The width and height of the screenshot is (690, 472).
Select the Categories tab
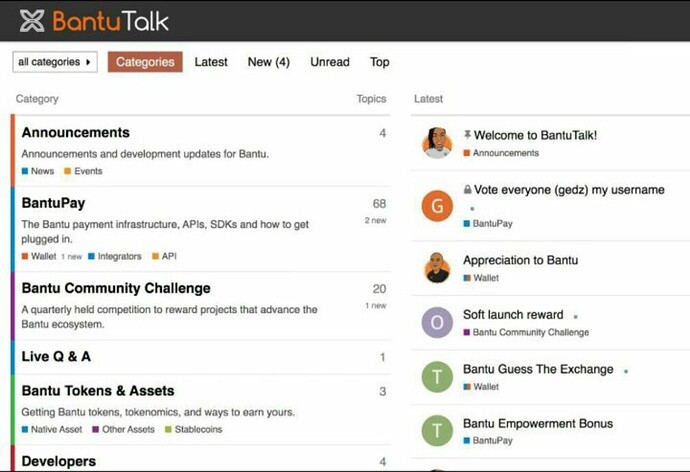(145, 62)
